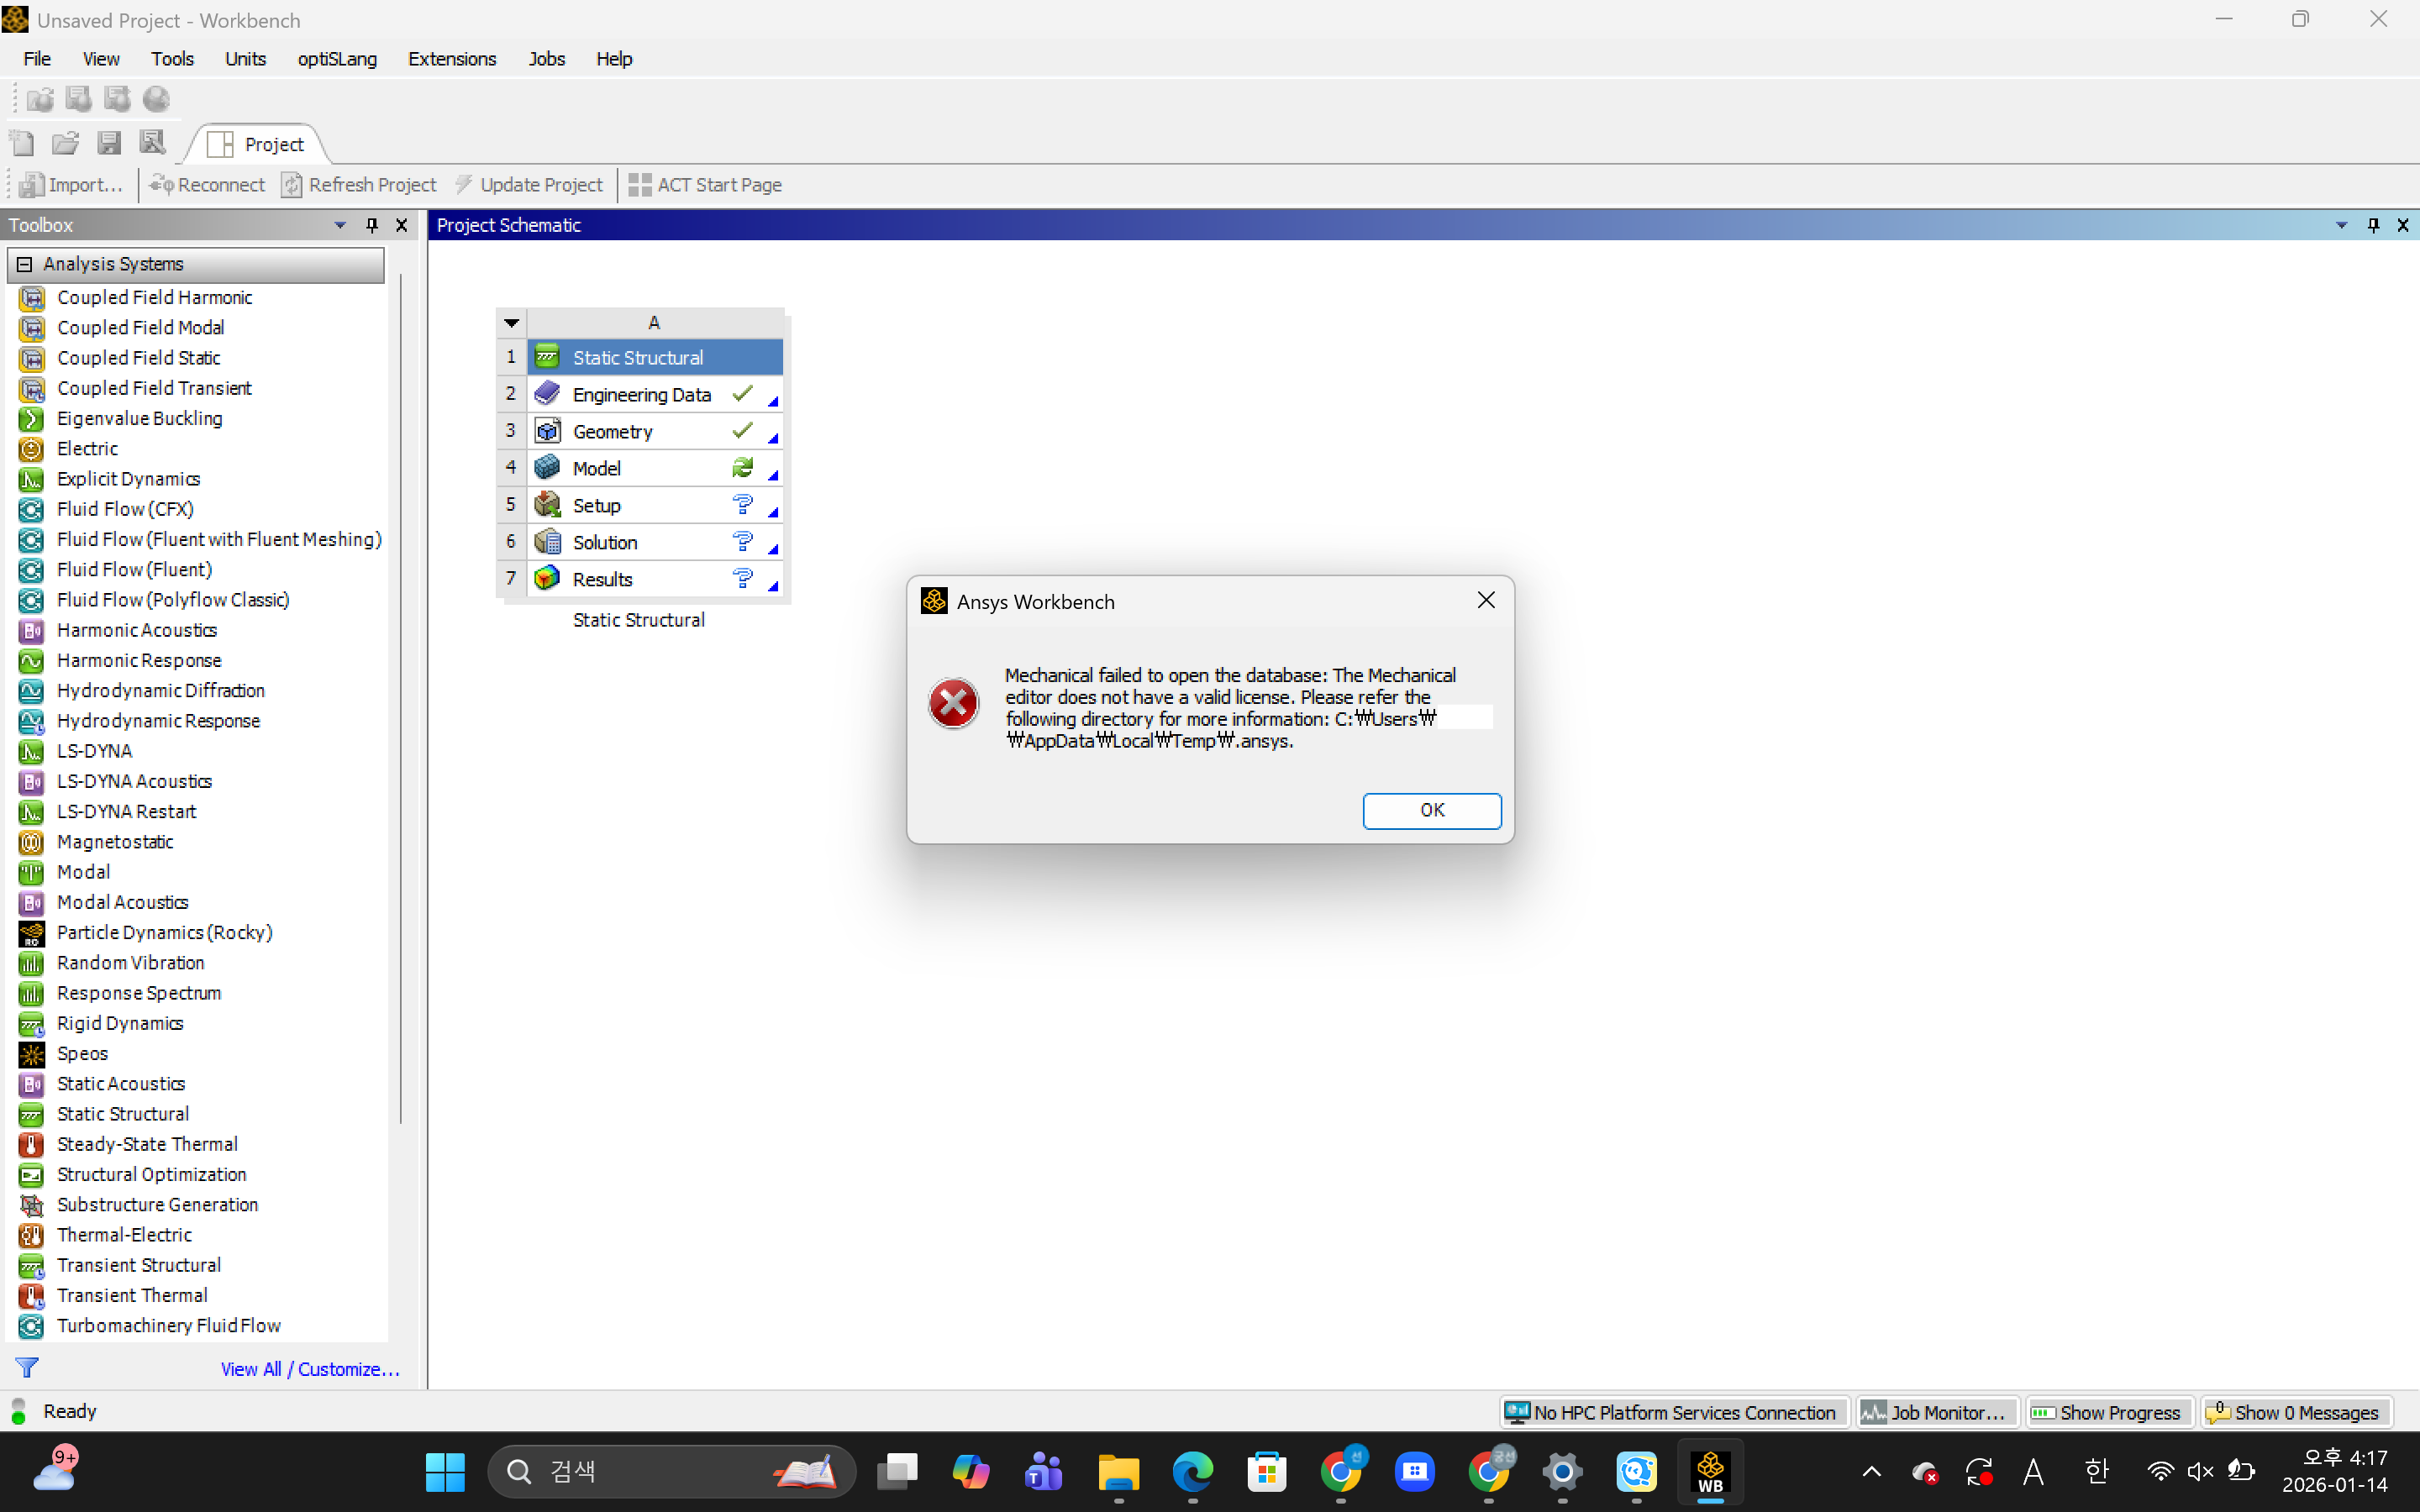Screen dimensions: 2420x1512
Task: Click the View All / Customize link
Action: (309, 1369)
